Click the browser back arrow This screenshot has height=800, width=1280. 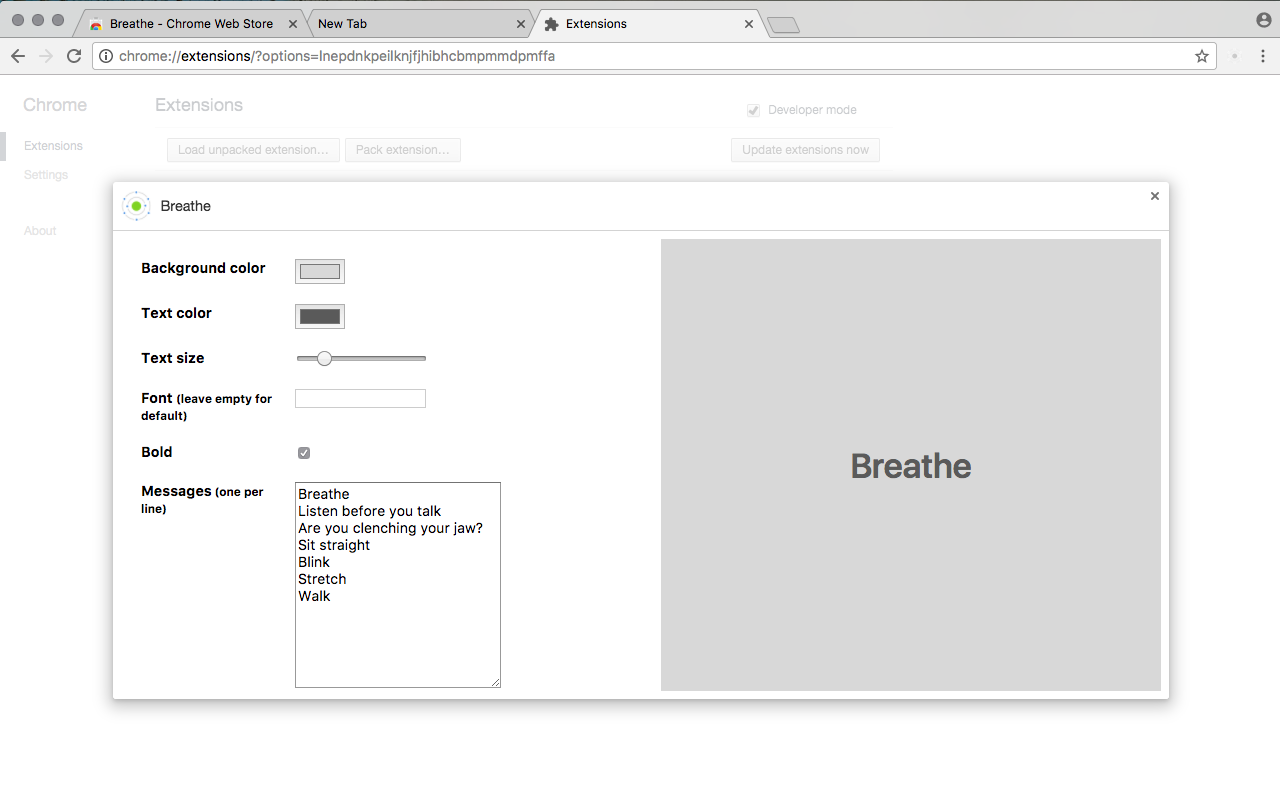click(18, 56)
